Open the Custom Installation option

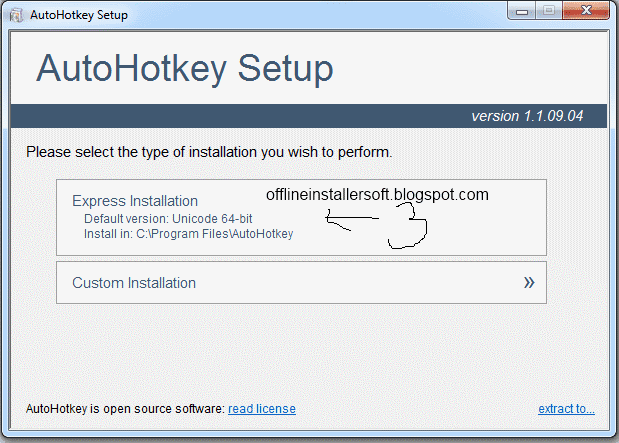[x=301, y=282]
